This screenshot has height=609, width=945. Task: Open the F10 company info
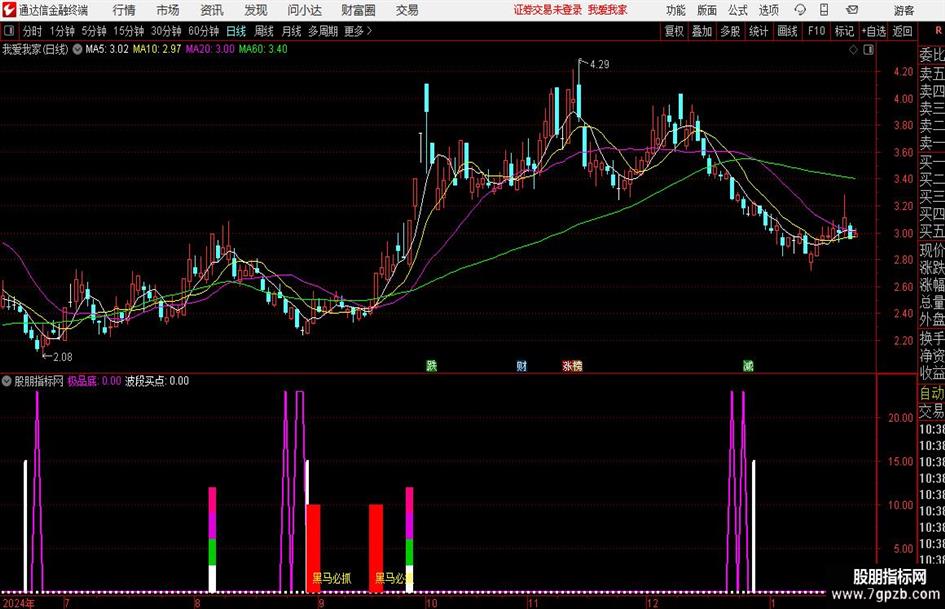coord(816,31)
